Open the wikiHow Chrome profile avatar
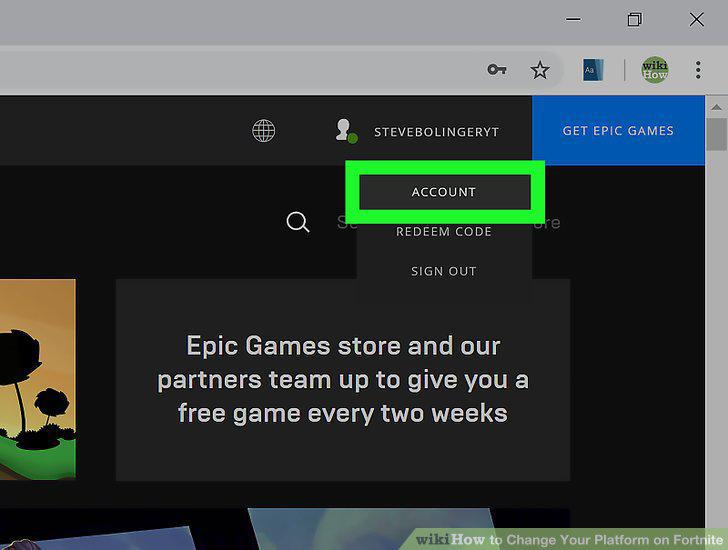Viewport: 728px width, 550px height. pyautogui.click(x=655, y=70)
